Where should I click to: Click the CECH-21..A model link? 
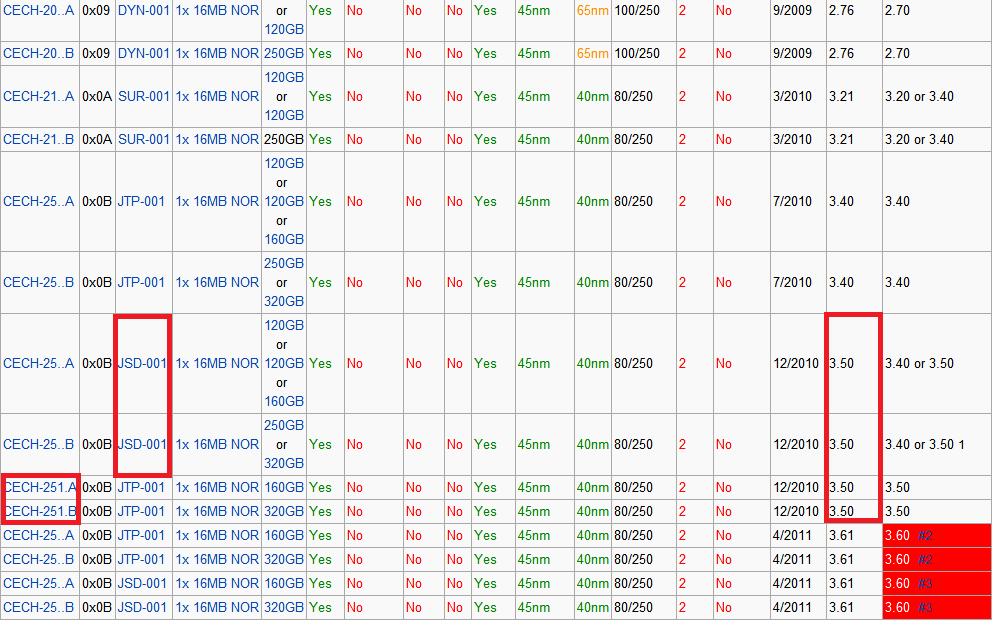38,97
